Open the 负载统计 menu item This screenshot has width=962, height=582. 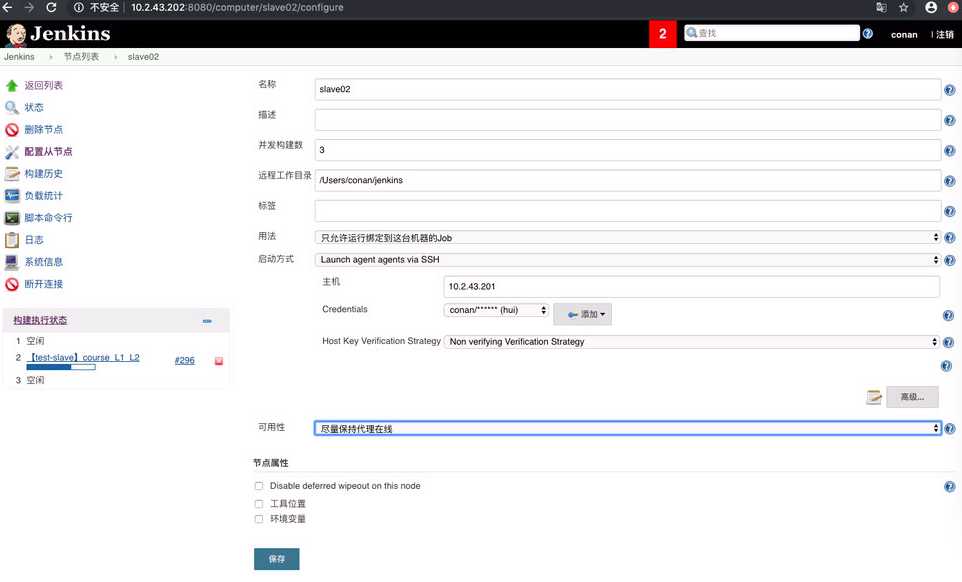coord(44,196)
